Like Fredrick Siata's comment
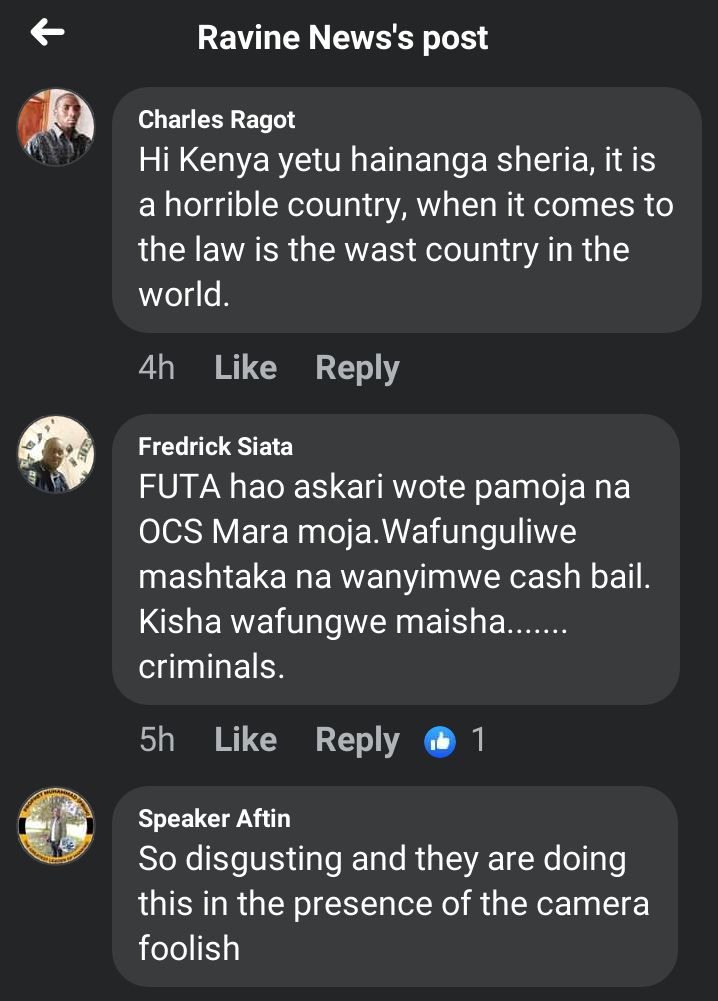 click(x=246, y=740)
